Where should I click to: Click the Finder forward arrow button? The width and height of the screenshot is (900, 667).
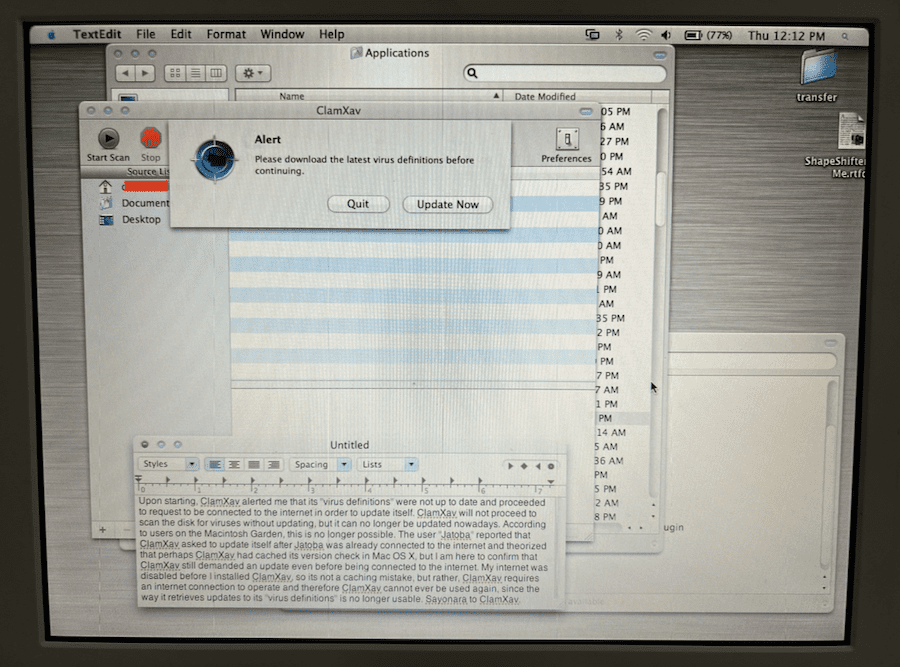coord(145,73)
